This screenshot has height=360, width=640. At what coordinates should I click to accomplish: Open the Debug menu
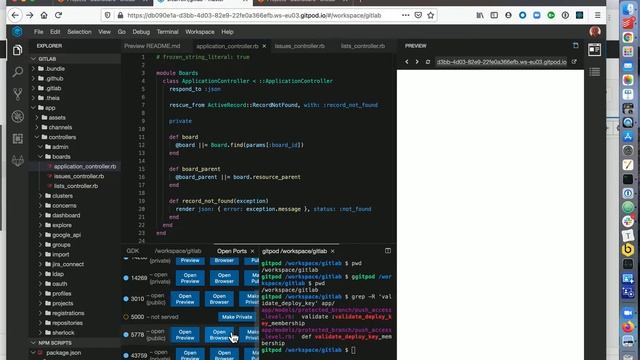141,32
